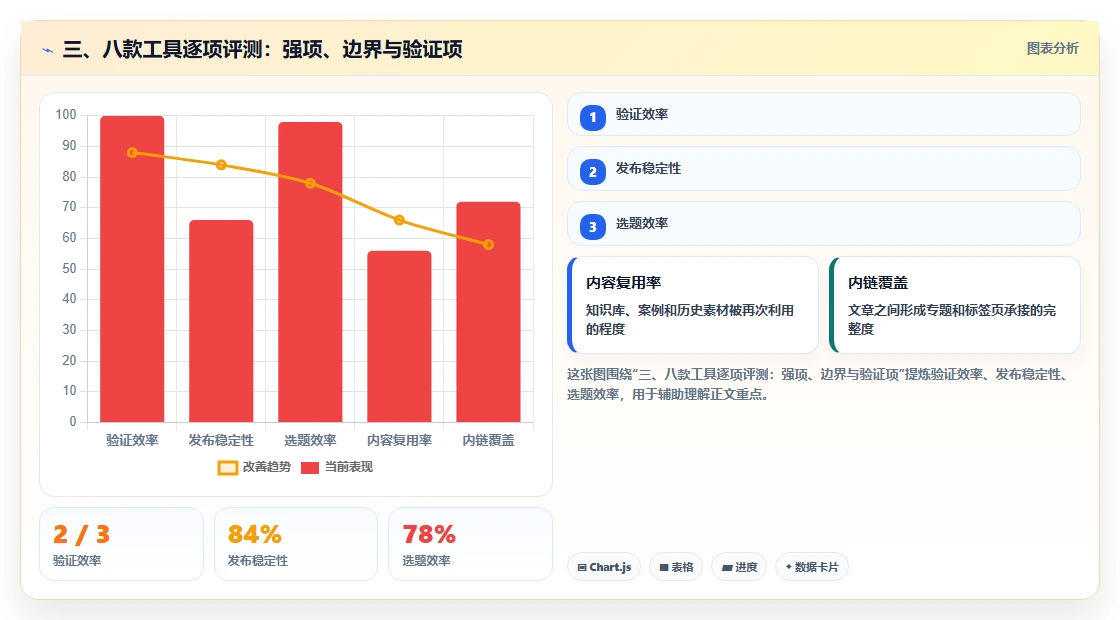Image resolution: width=1120 pixels, height=620 pixels.
Task: Click the icon in the 表格 tag
Action: pos(664,567)
